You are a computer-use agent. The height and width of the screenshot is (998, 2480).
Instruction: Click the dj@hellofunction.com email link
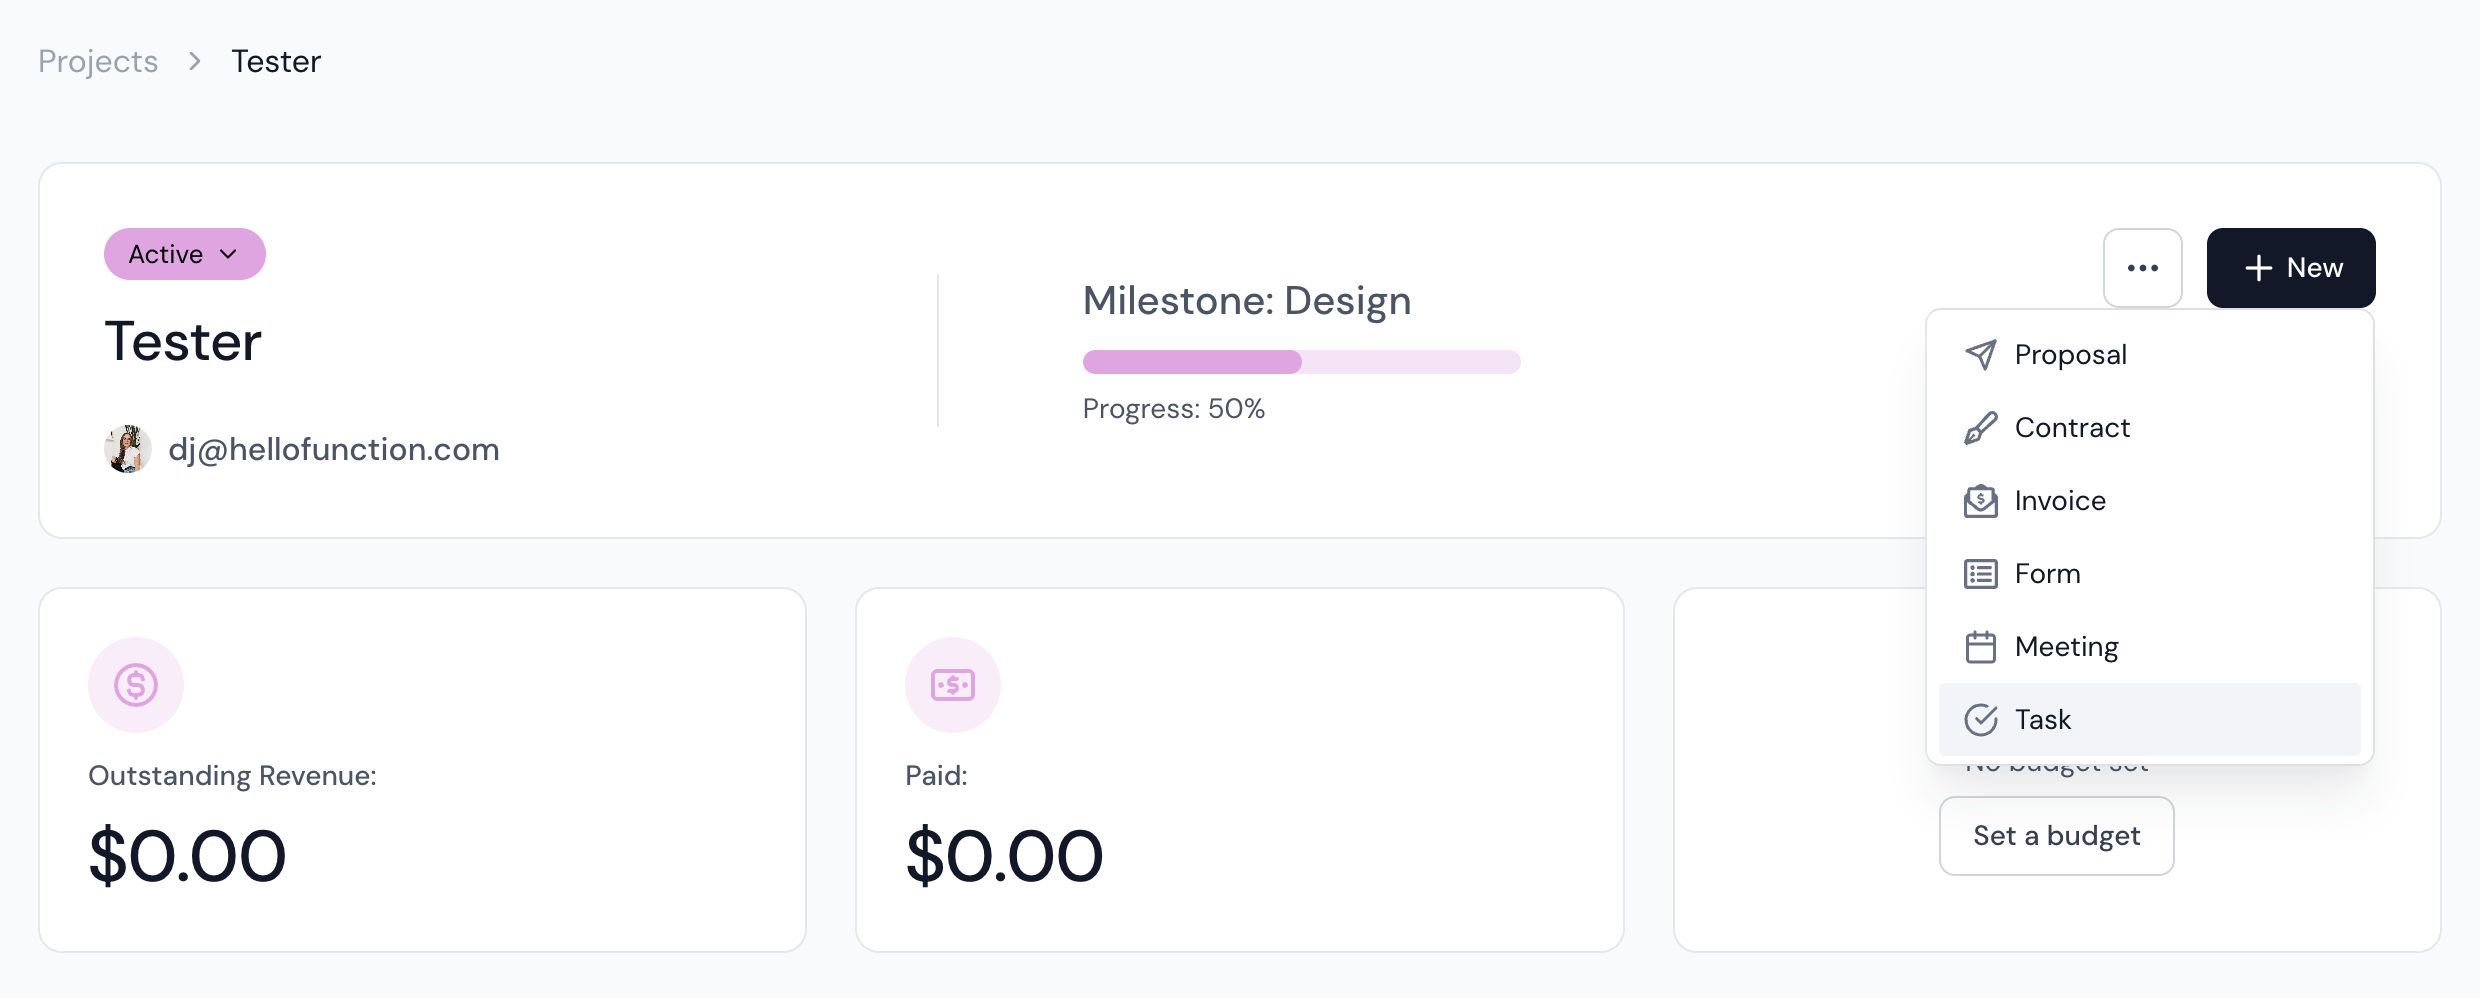coord(334,450)
